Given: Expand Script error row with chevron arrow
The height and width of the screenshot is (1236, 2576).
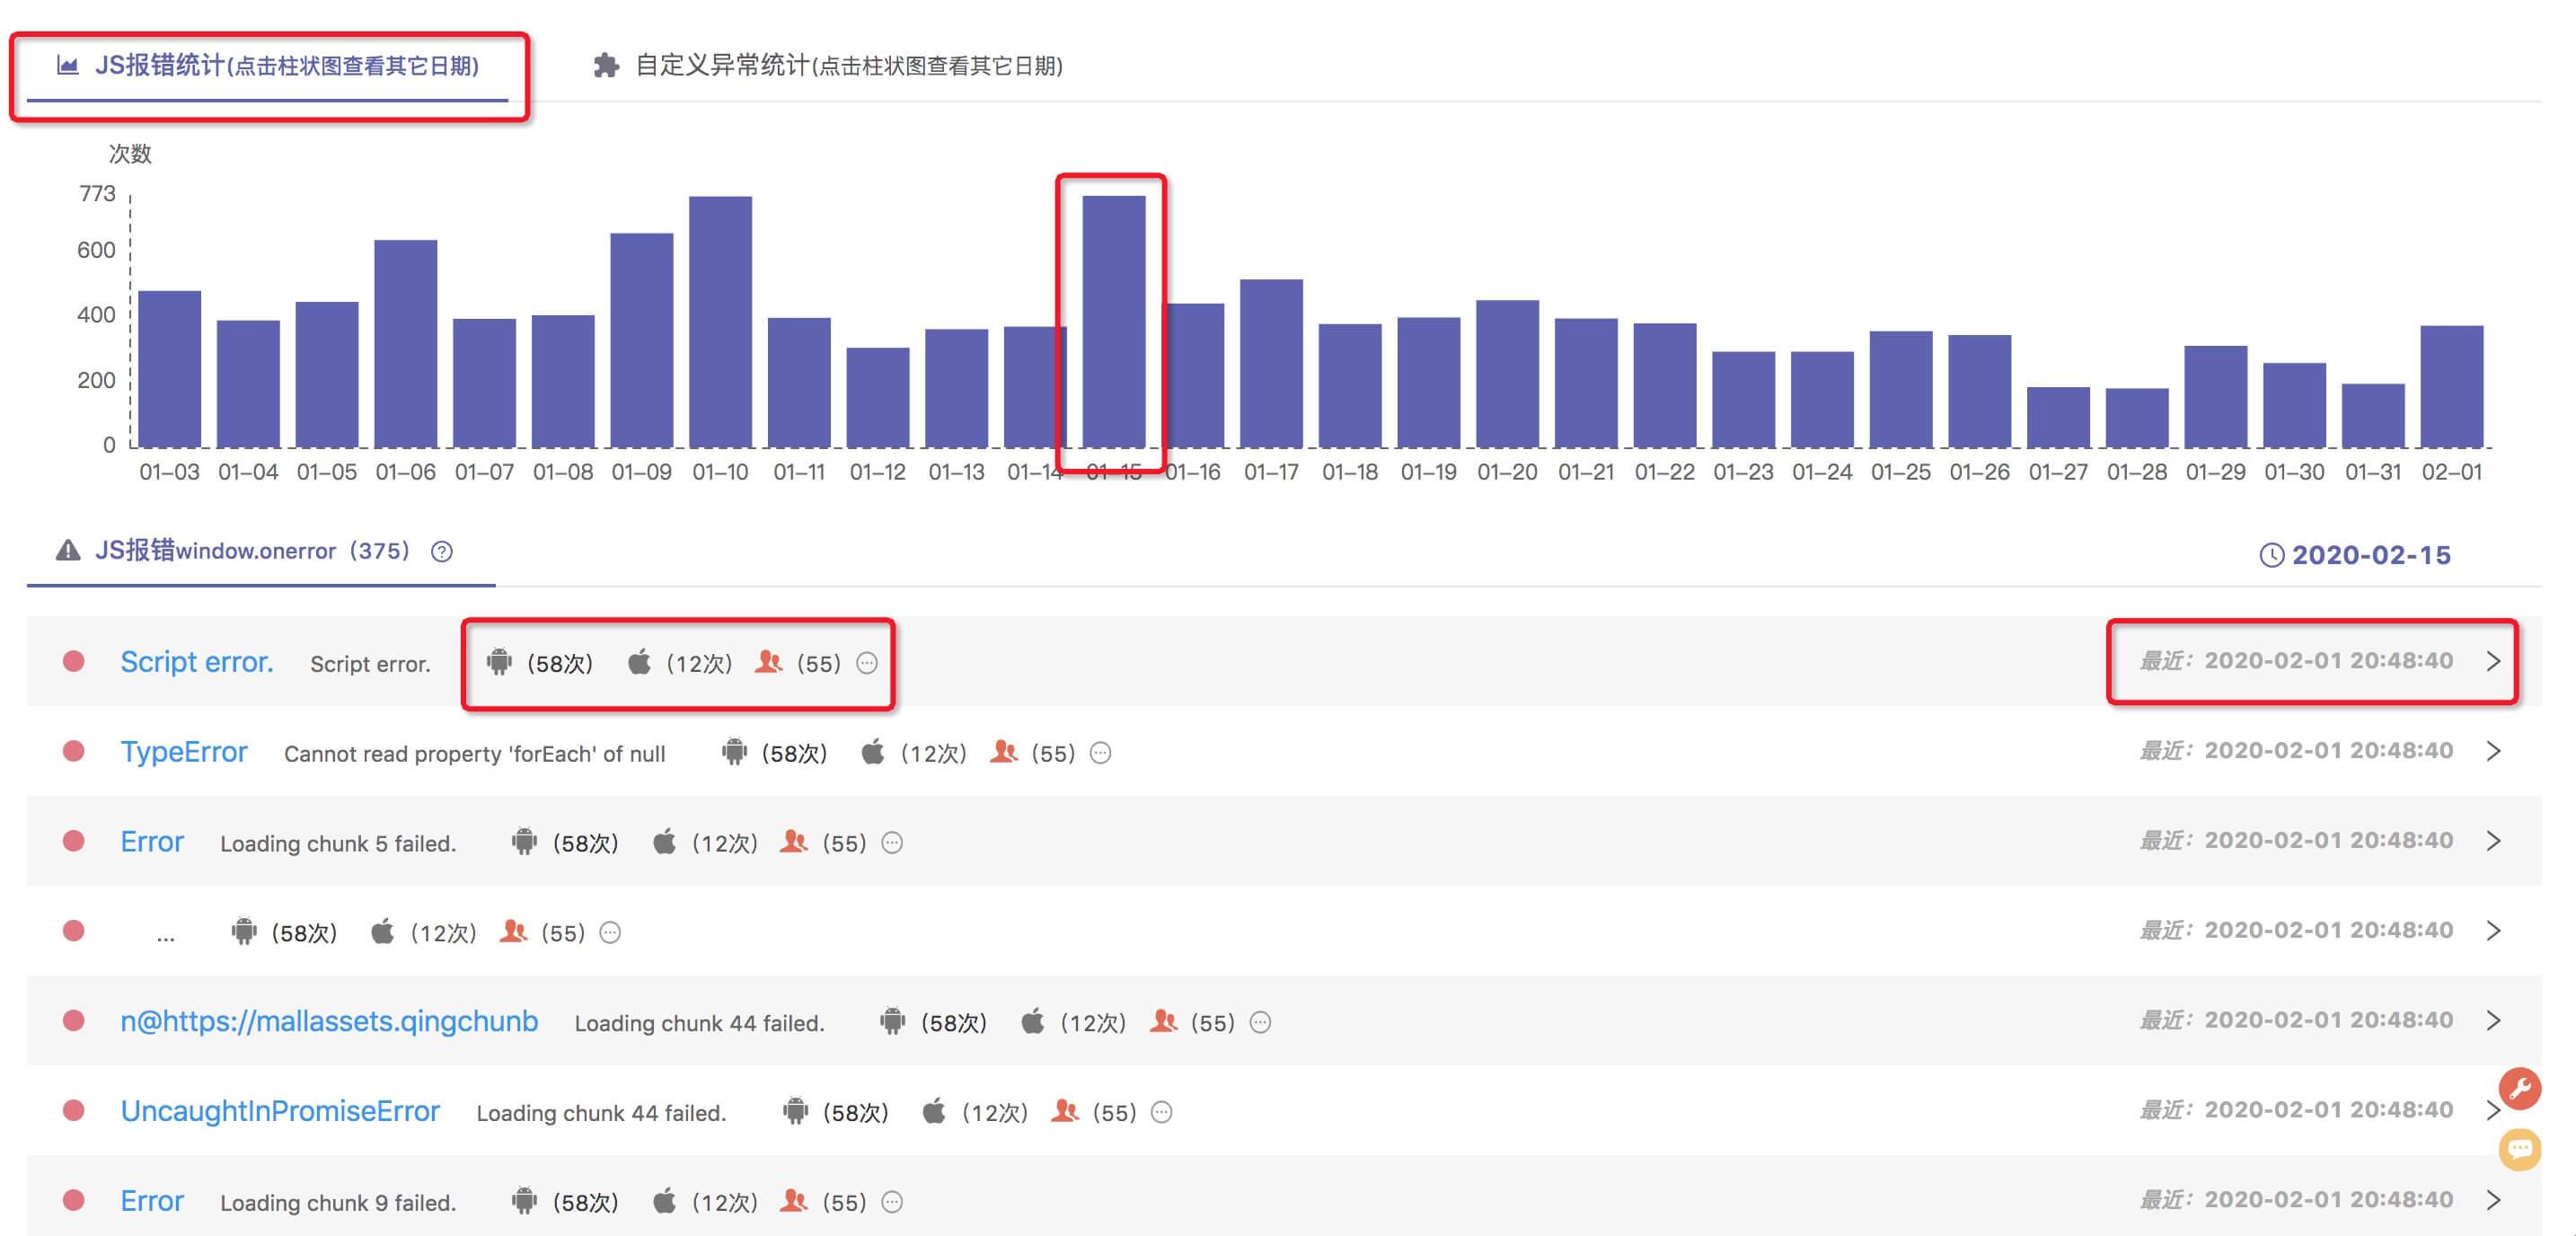Looking at the screenshot, I should coord(2493,661).
